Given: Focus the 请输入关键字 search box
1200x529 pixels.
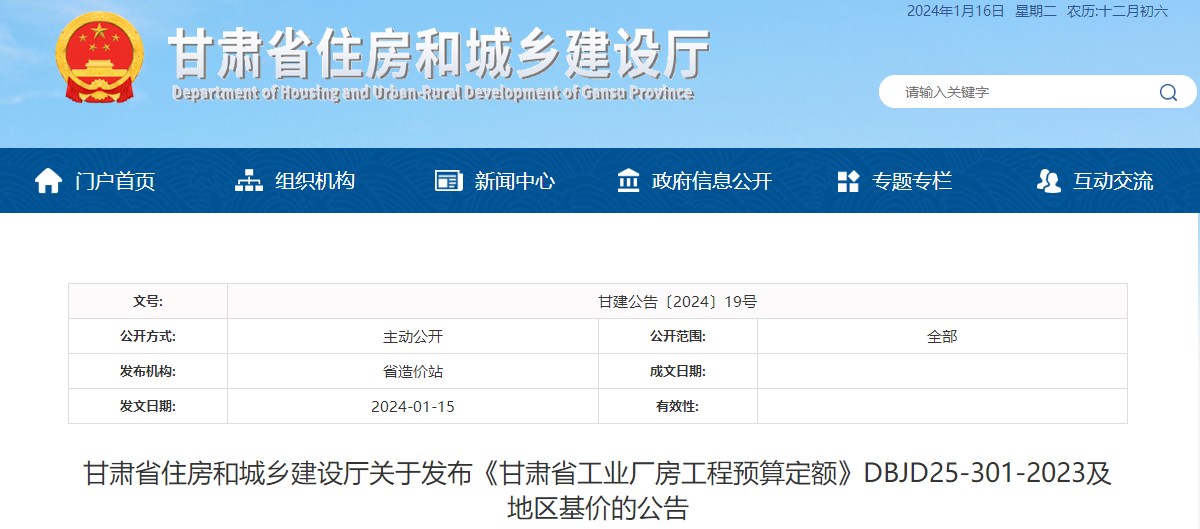Looking at the screenshot, I should [x=1020, y=92].
